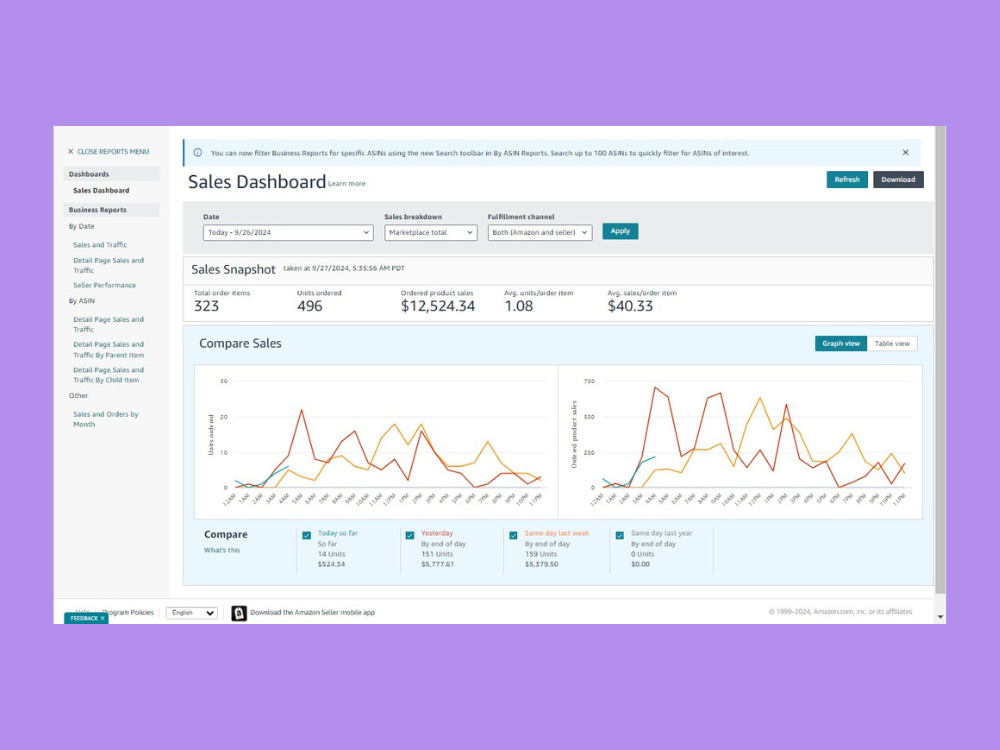
Task: Click the Refresh button
Action: pos(847,180)
